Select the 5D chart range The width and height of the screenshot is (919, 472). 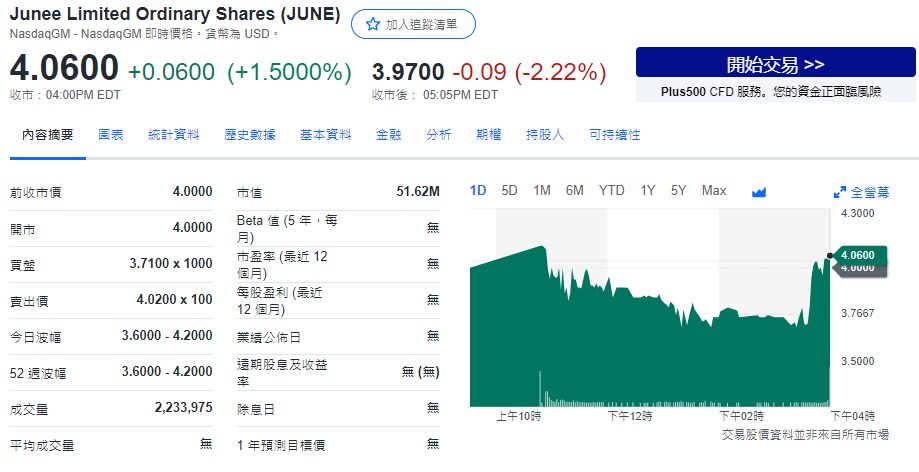(509, 190)
